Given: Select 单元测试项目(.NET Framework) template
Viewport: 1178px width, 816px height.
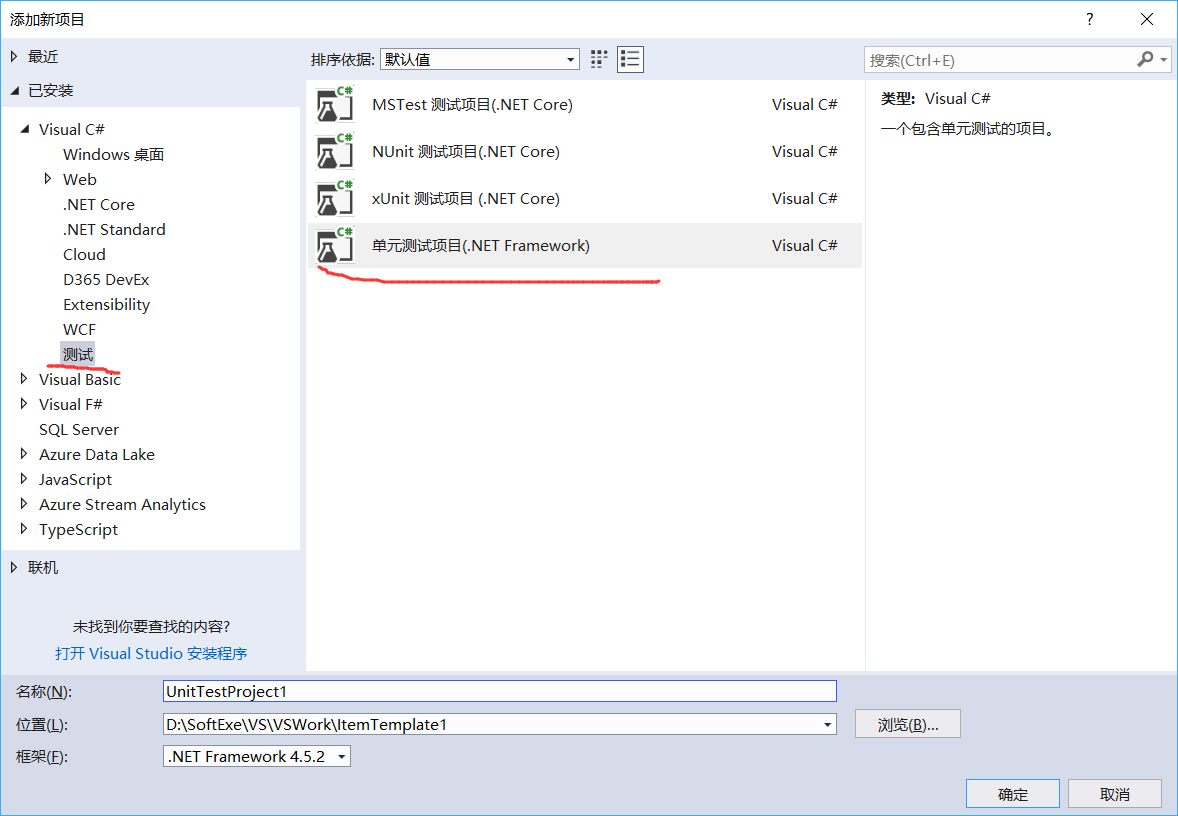Looking at the screenshot, I should (584, 246).
